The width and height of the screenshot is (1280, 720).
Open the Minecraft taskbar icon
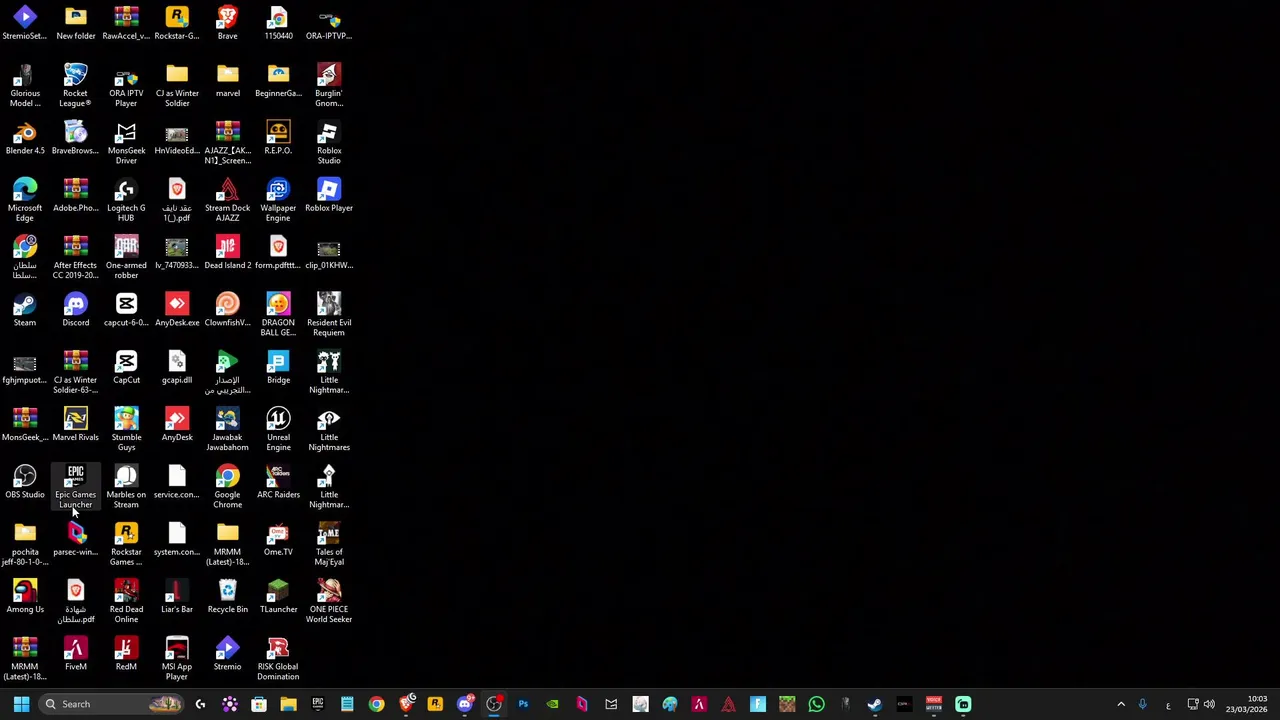coord(787,704)
